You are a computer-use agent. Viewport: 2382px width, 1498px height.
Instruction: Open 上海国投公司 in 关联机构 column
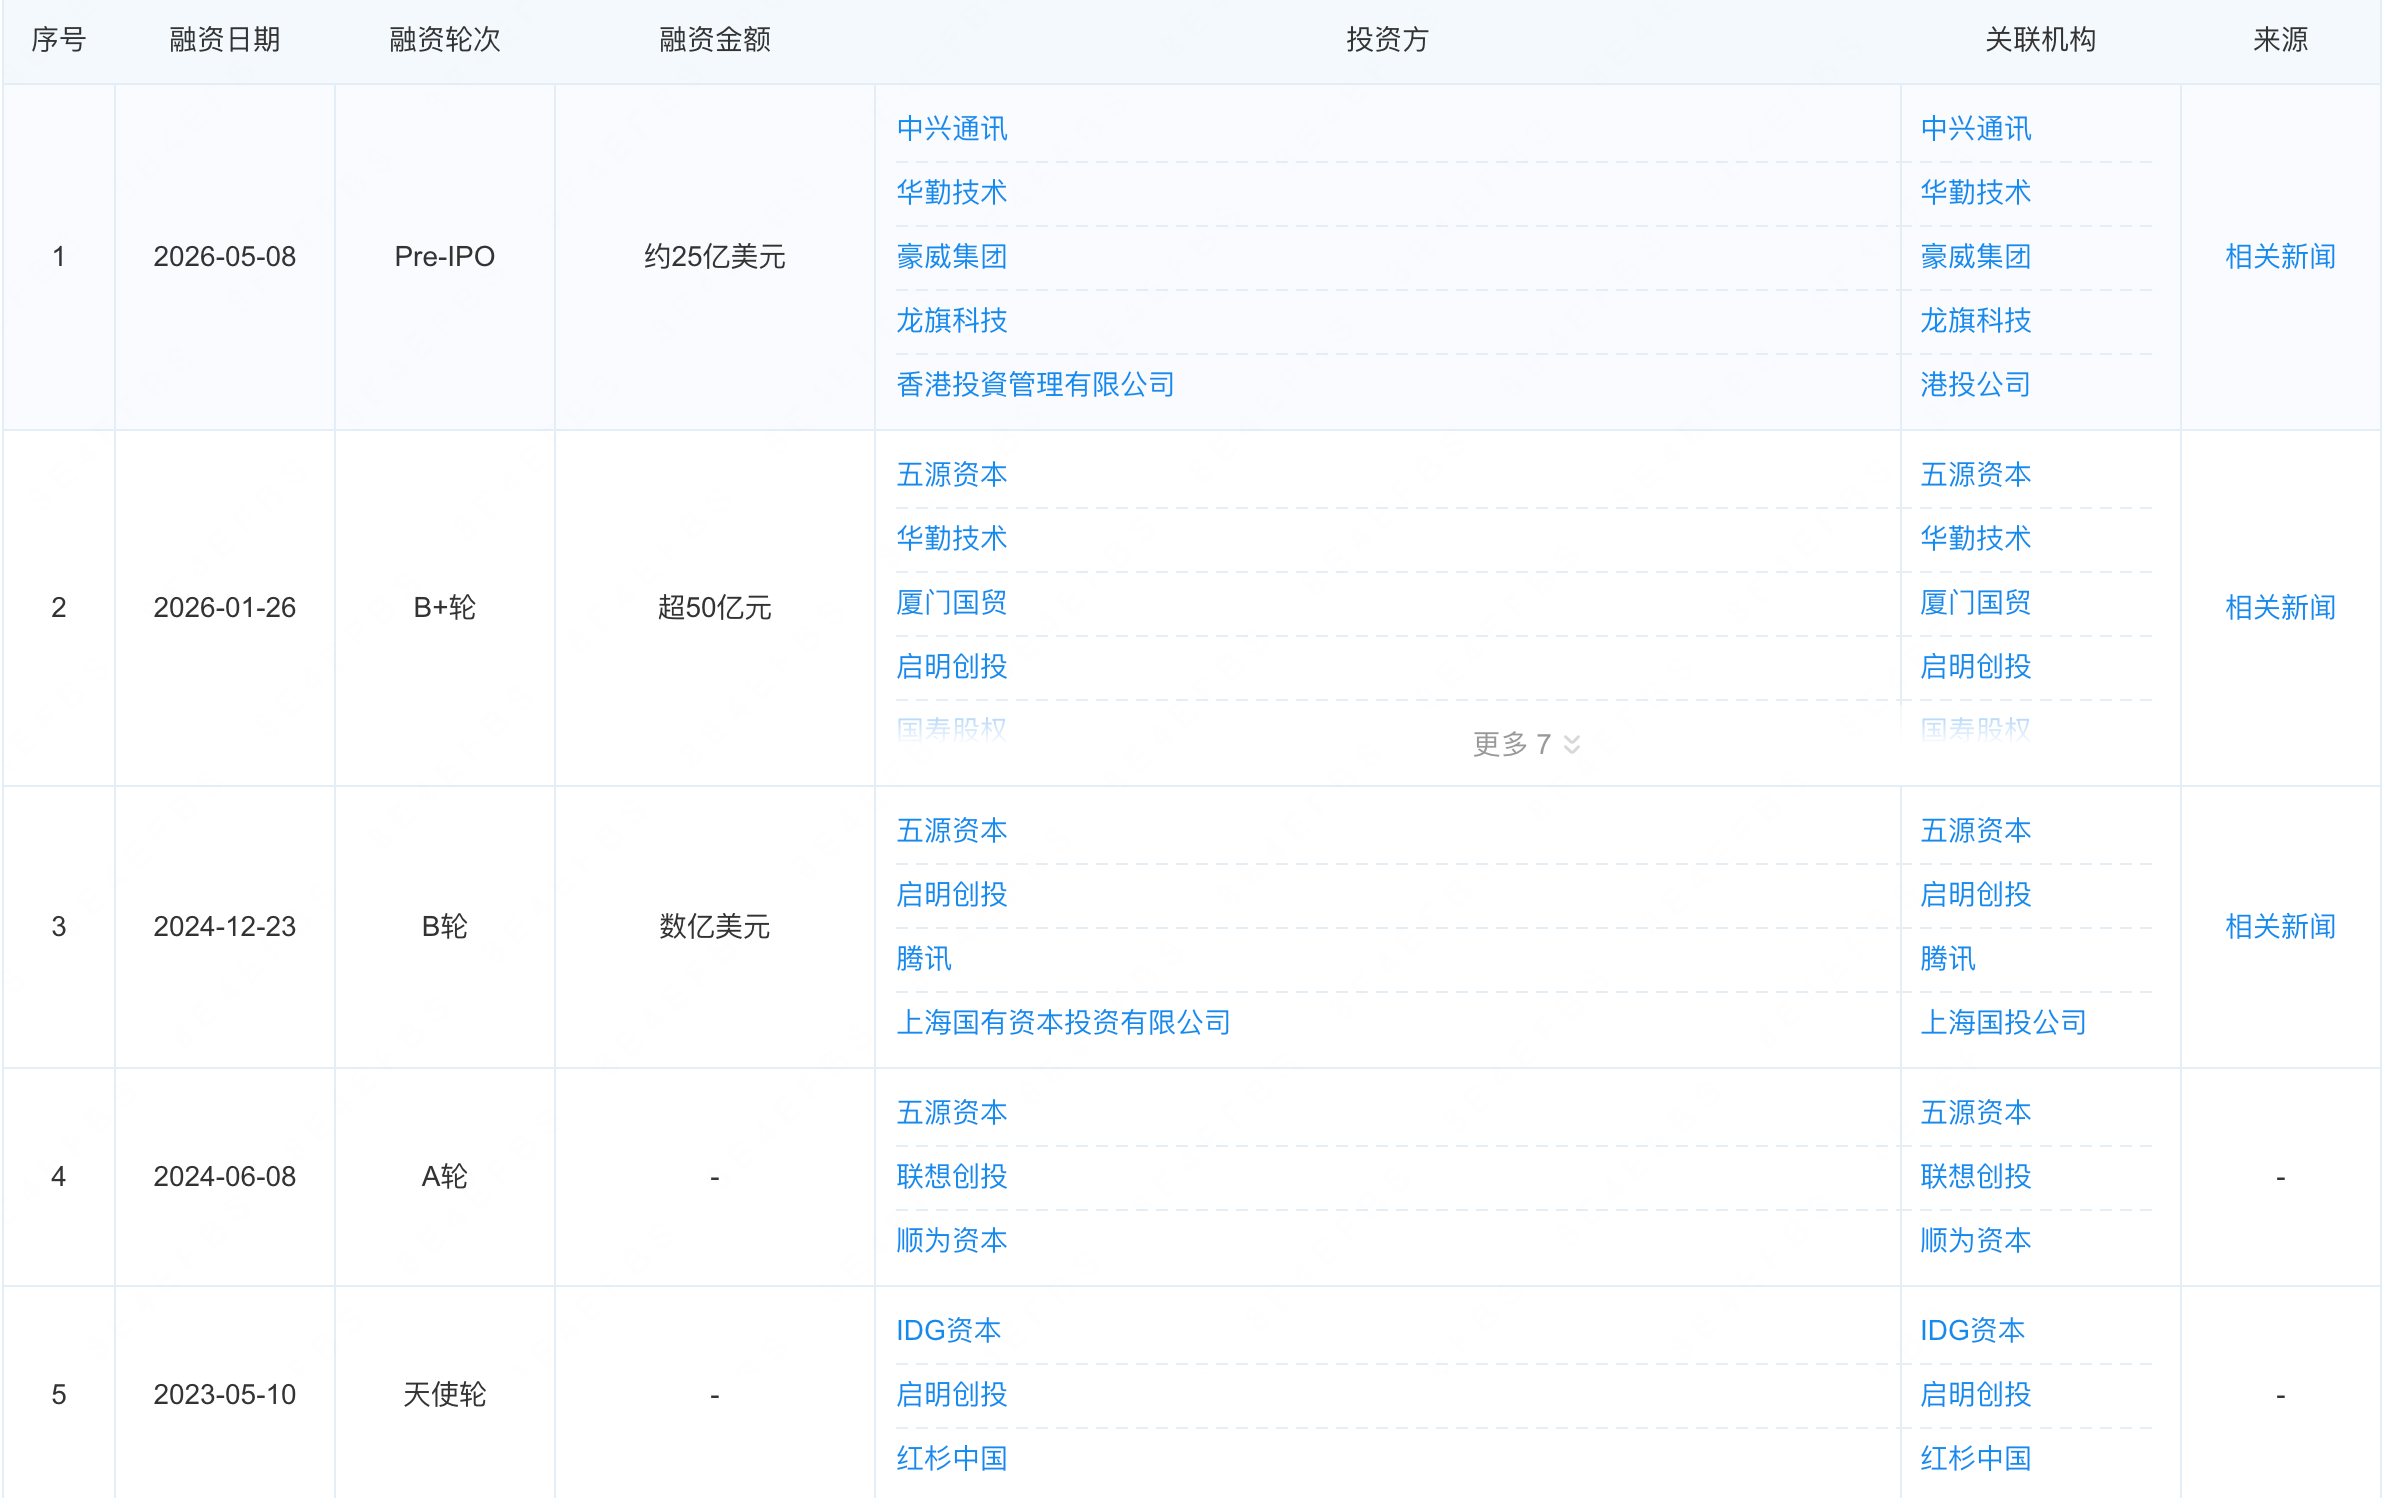tap(2004, 1023)
